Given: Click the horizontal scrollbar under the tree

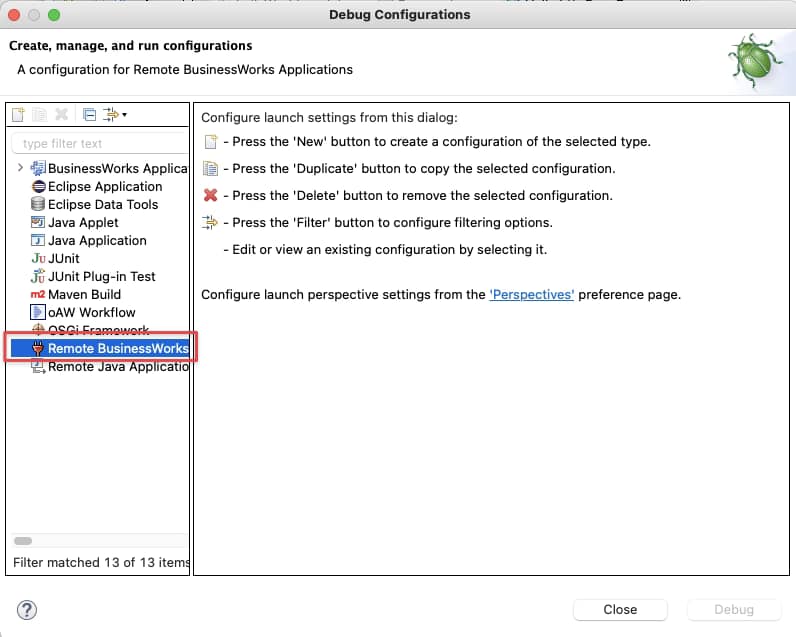Looking at the screenshot, I should click(x=23, y=541).
